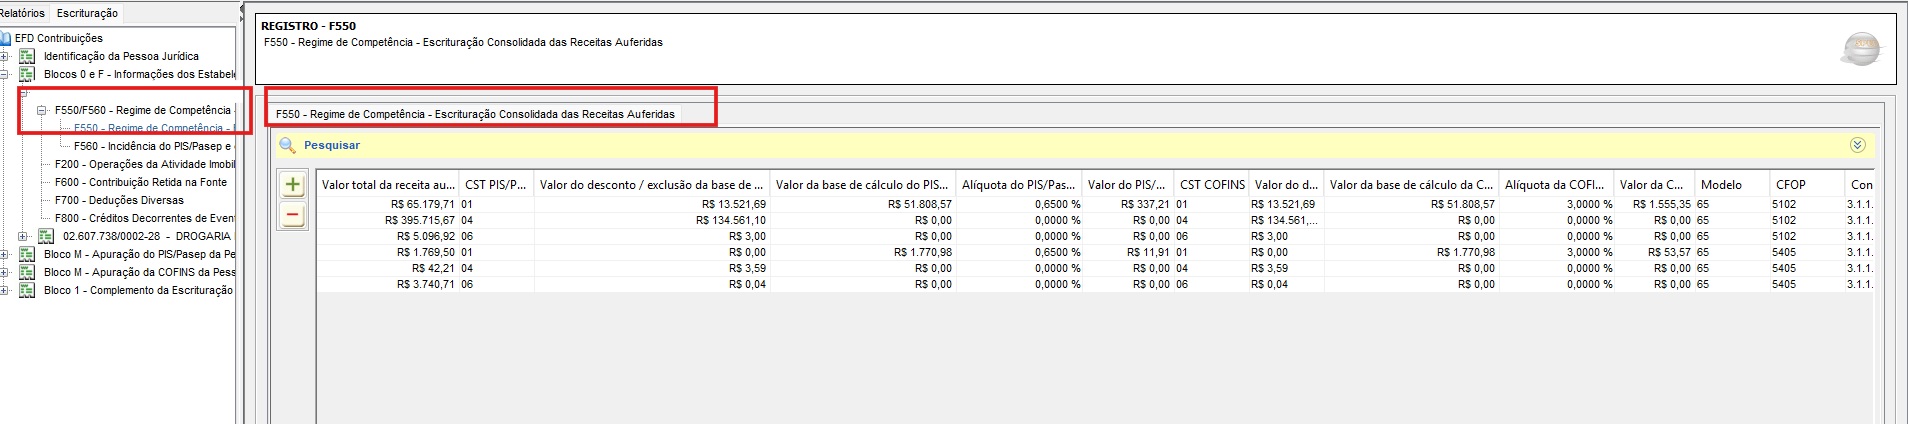Expand the Pesquisar panel with the chevron
The image size is (1908, 424).
(1857, 145)
